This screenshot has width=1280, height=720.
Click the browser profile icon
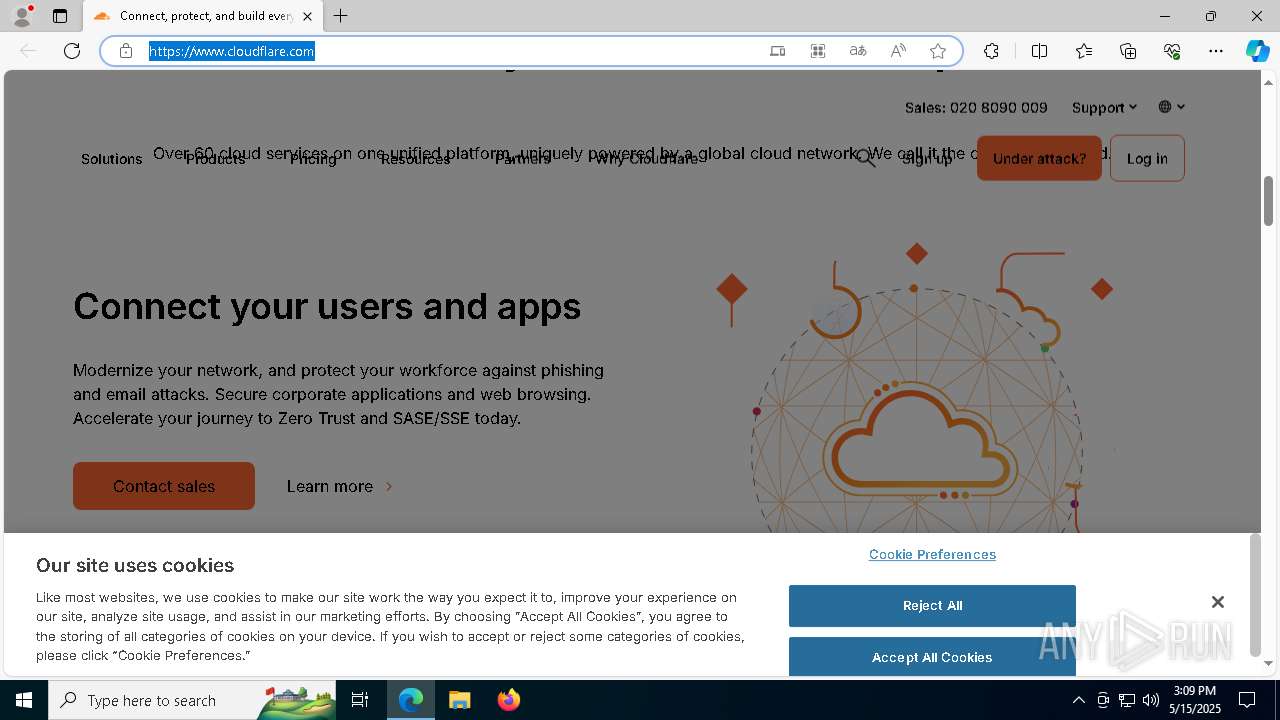(21, 16)
